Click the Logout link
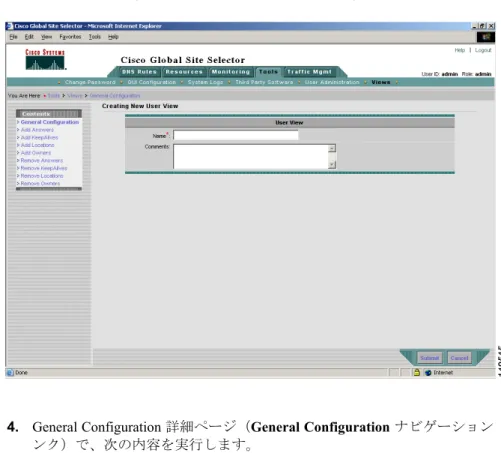This screenshot has height=453, width=501. pyautogui.click(x=483, y=50)
